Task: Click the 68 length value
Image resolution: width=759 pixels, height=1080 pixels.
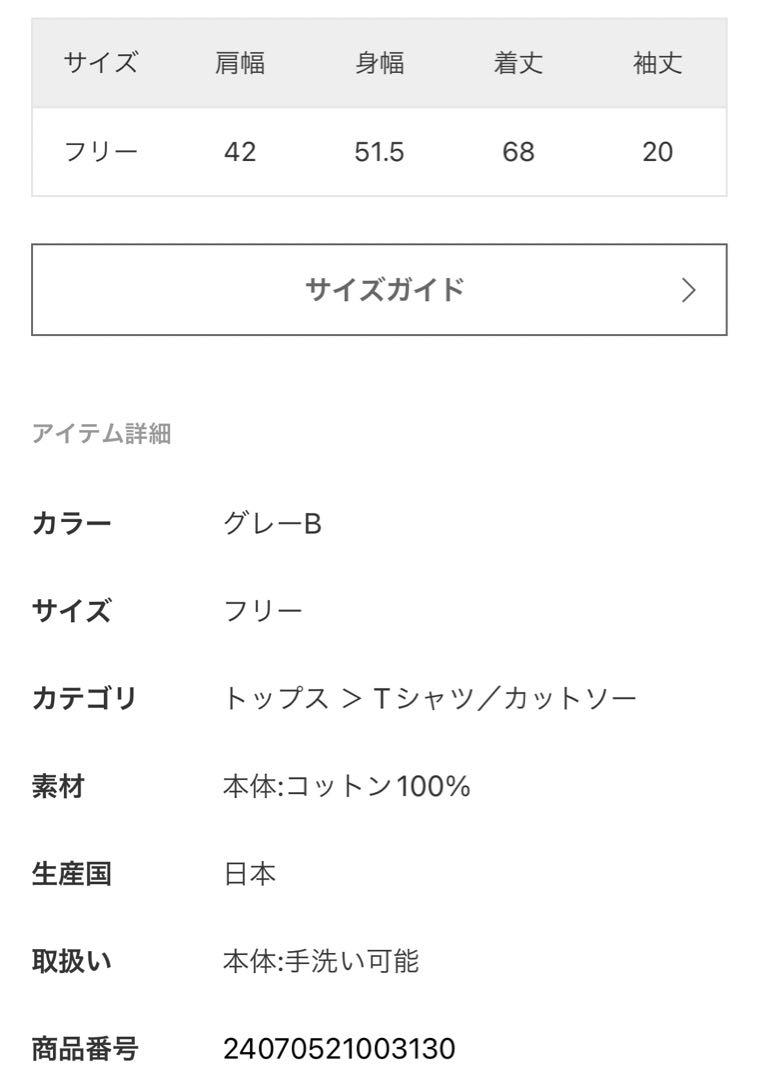Action: coord(518,152)
